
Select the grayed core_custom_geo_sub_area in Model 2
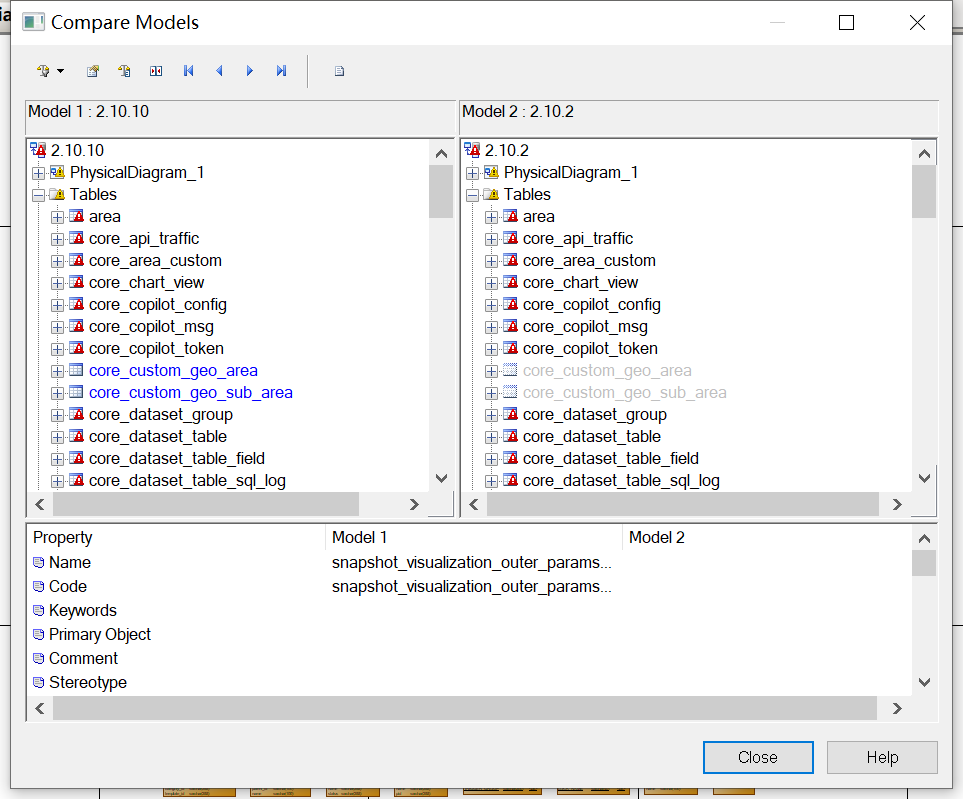[624, 392]
